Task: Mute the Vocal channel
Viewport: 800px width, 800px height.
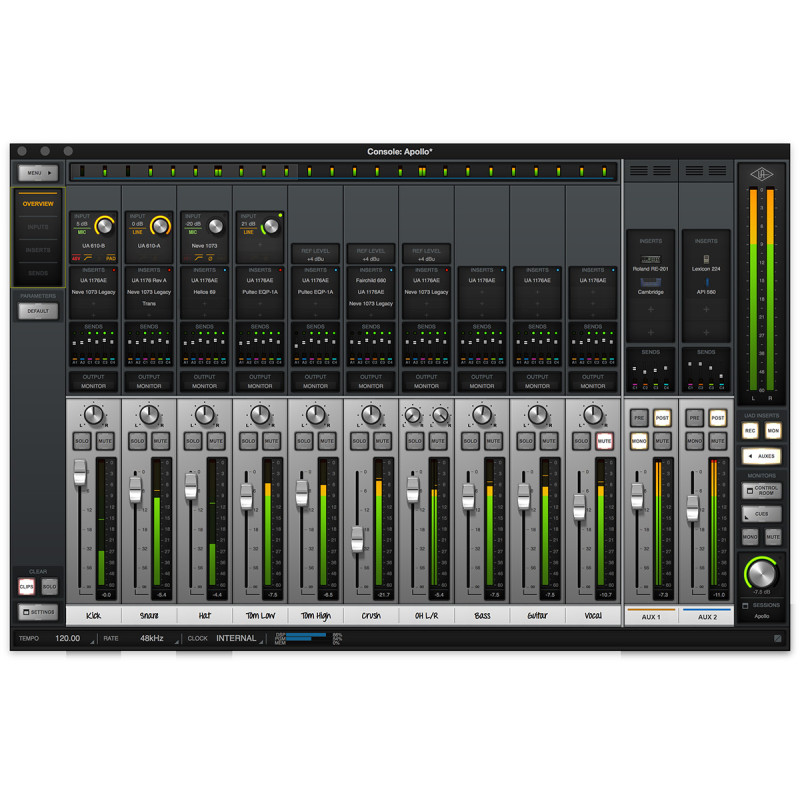Action: pos(605,440)
